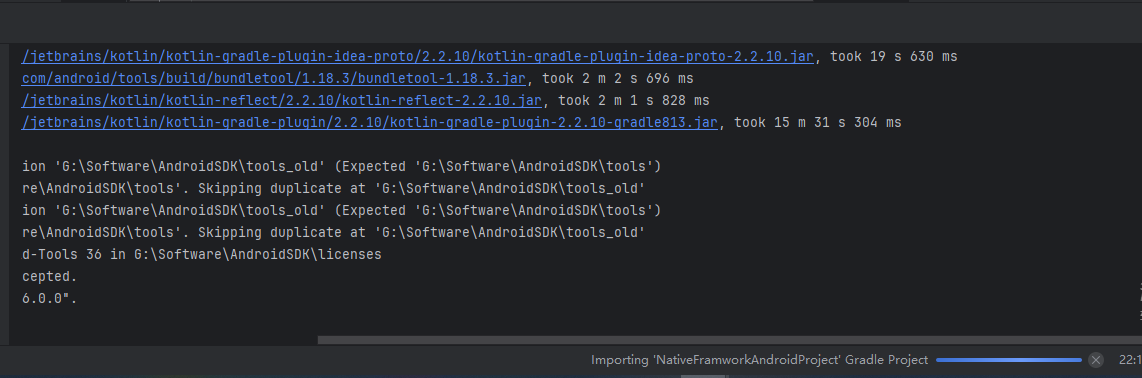Screen dimensions: 1142x378
Task: Open the kotlin-gradle-plugin-2.2.10-gradle813.jar link
Action: (370, 122)
